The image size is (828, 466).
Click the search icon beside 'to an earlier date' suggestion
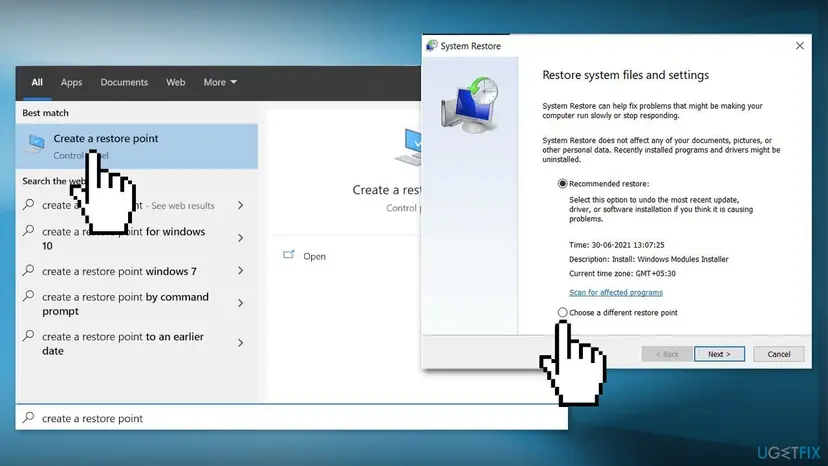coord(29,335)
